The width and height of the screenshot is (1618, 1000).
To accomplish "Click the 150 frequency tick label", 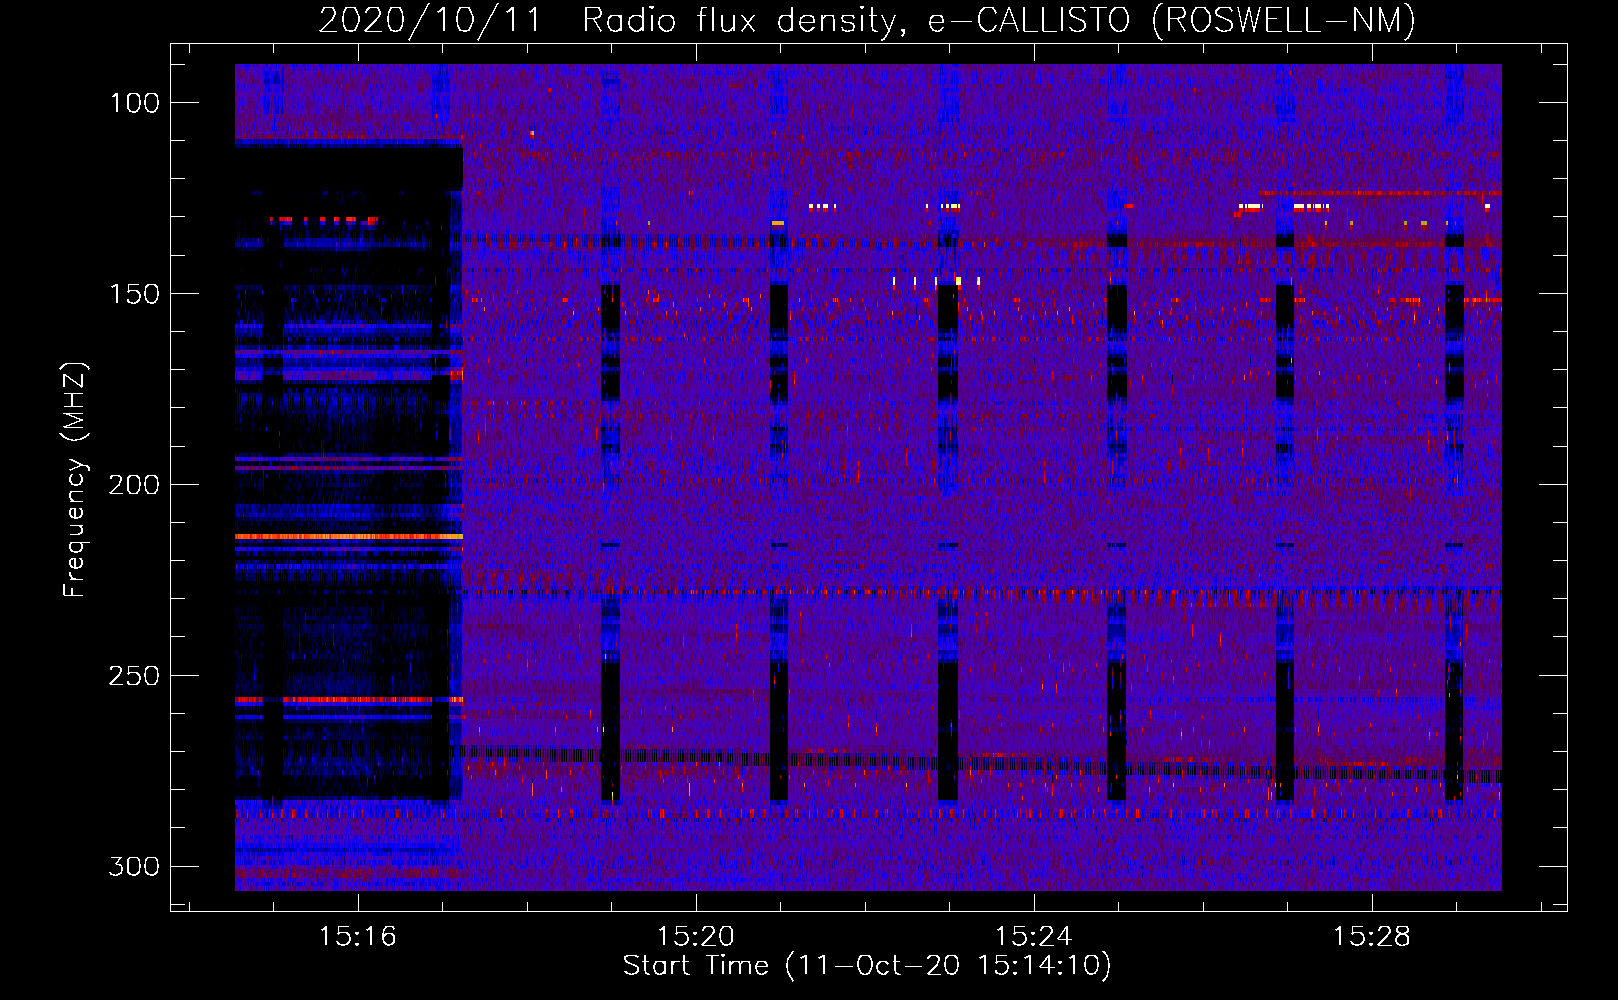I will tap(135, 294).
